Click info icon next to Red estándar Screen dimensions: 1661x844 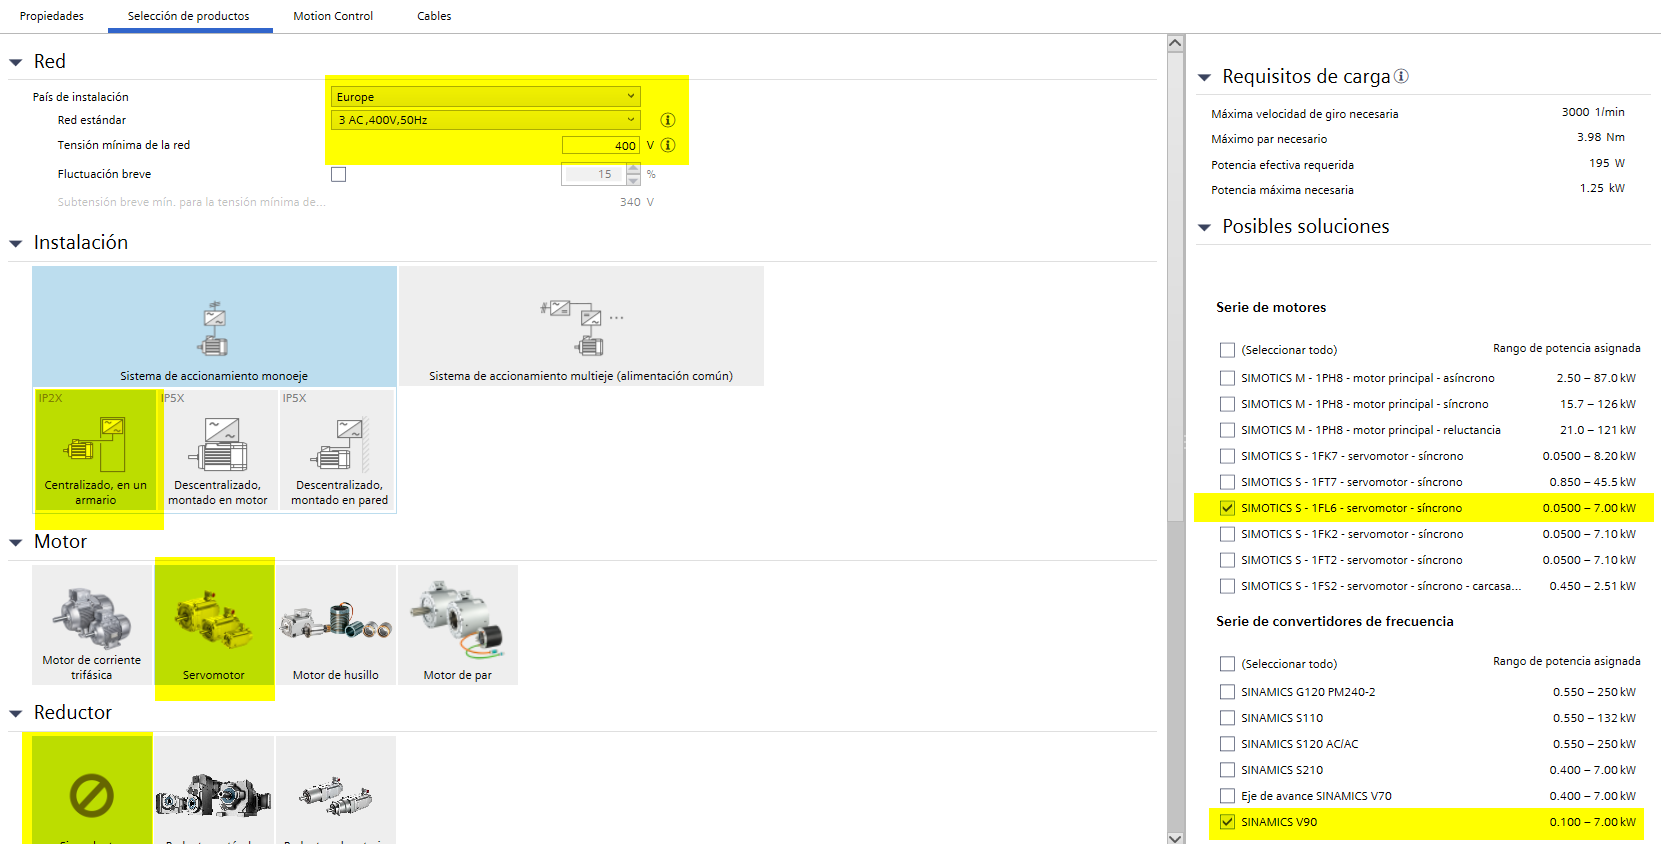668,120
